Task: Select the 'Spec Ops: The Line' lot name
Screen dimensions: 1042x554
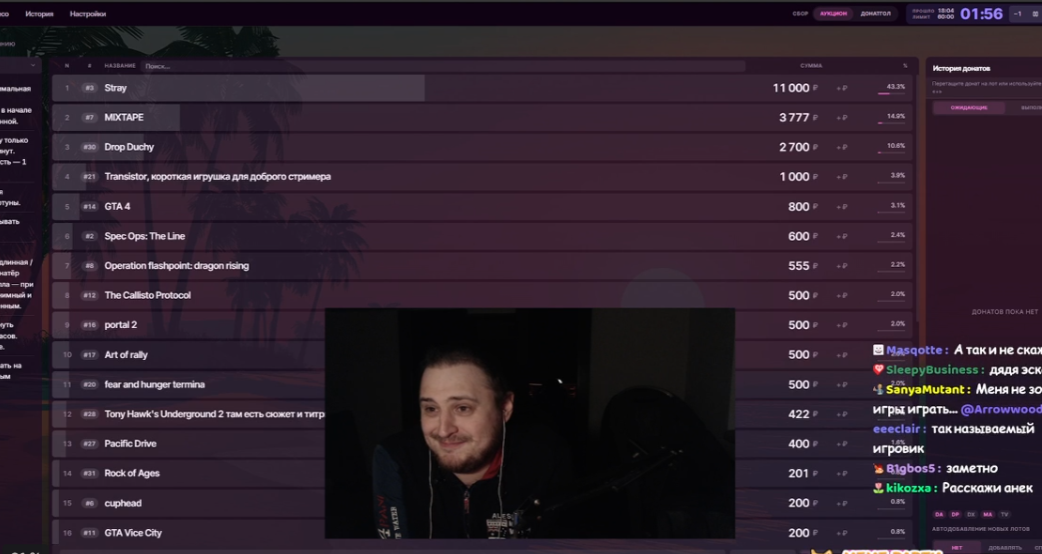Action: point(145,236)
